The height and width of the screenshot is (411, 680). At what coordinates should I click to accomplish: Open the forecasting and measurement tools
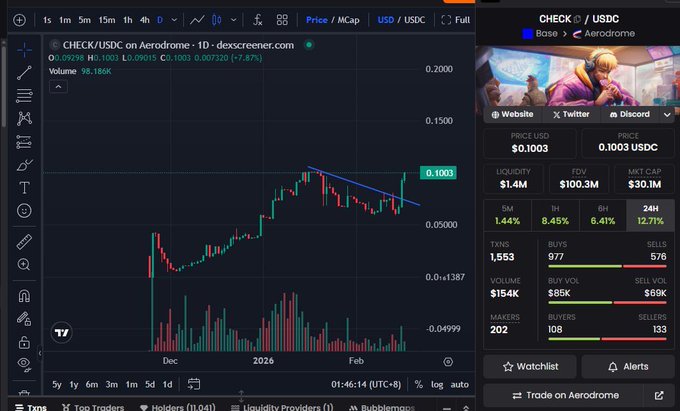(24, 142)
